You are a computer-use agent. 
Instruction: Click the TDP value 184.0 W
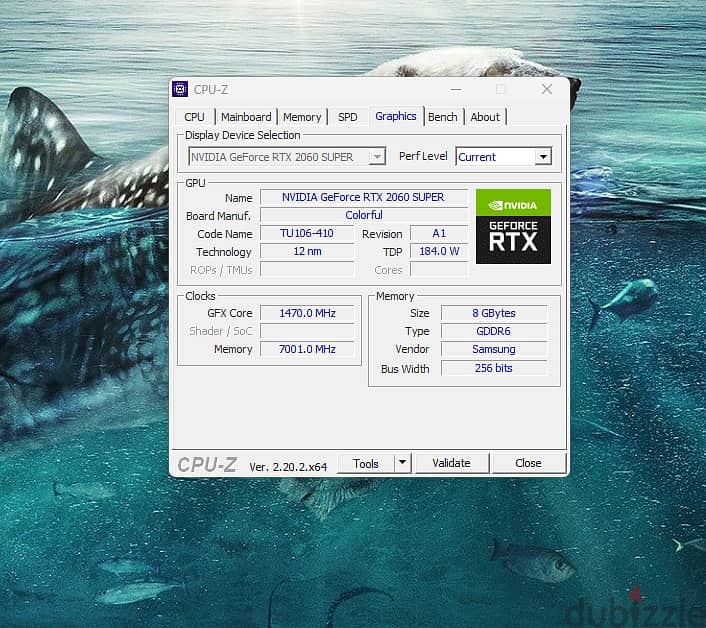[x=439, y=251]
